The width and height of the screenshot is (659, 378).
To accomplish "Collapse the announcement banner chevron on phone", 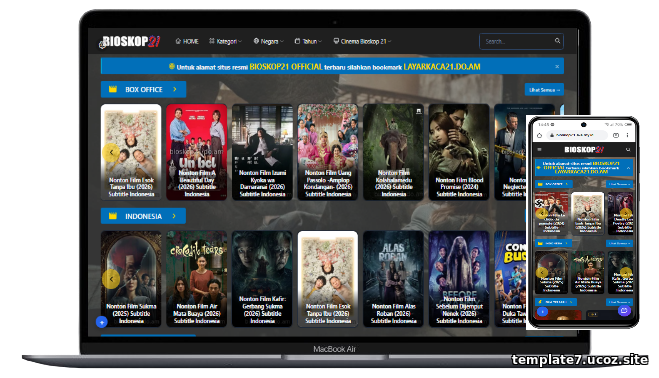I will [628, 167].
